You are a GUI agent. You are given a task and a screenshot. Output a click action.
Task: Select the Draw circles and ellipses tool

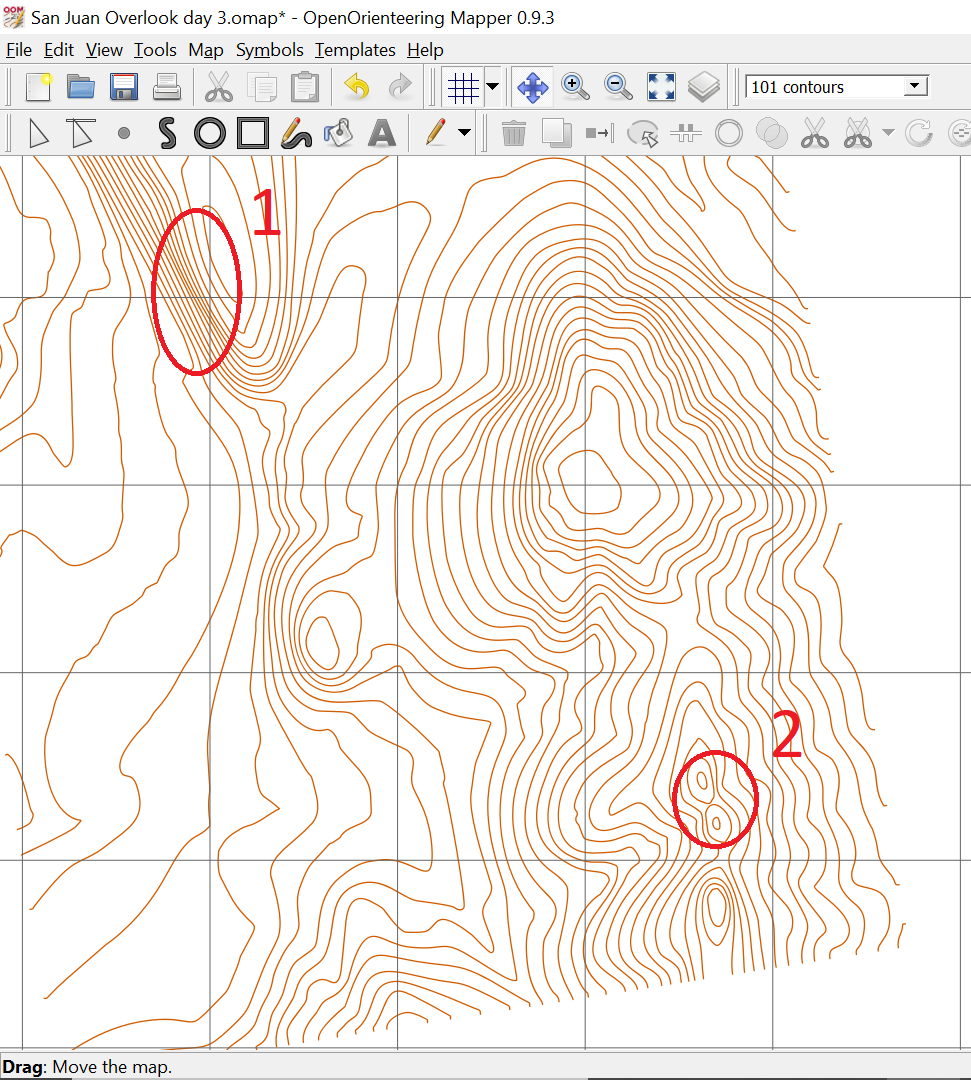pos(210,133)
